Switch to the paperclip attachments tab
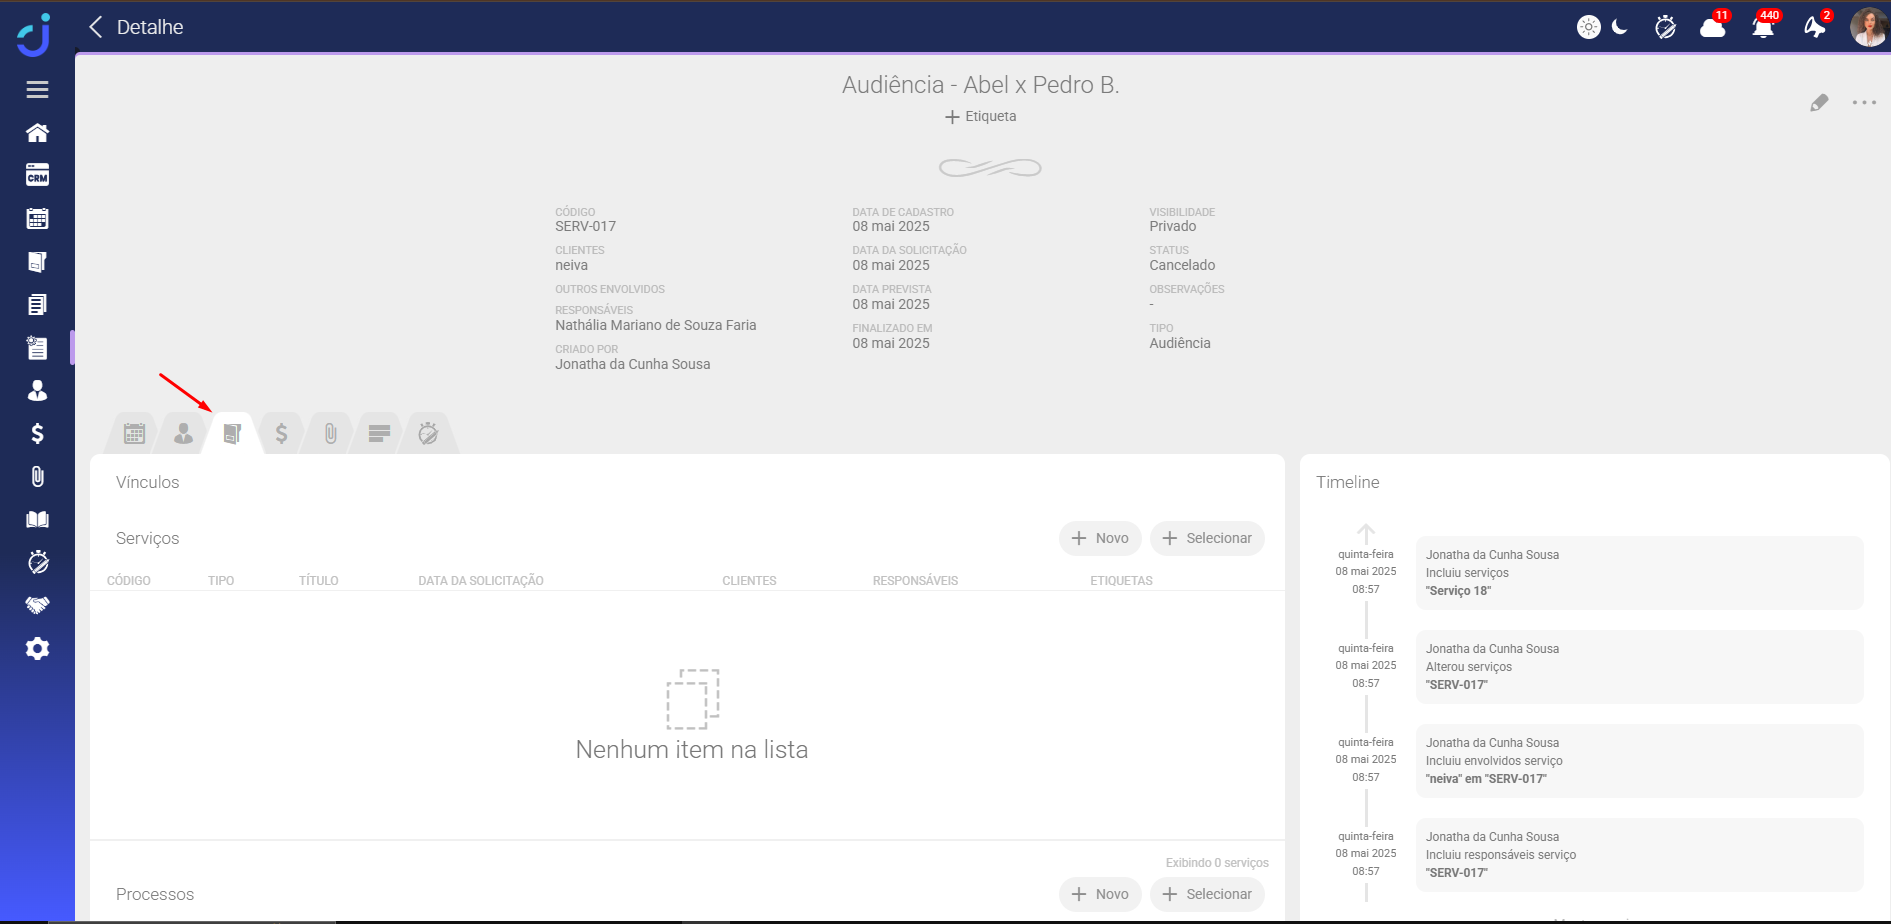Image resolution: width=1891 pixels, height=924 pixels. [x=330, y=433]
